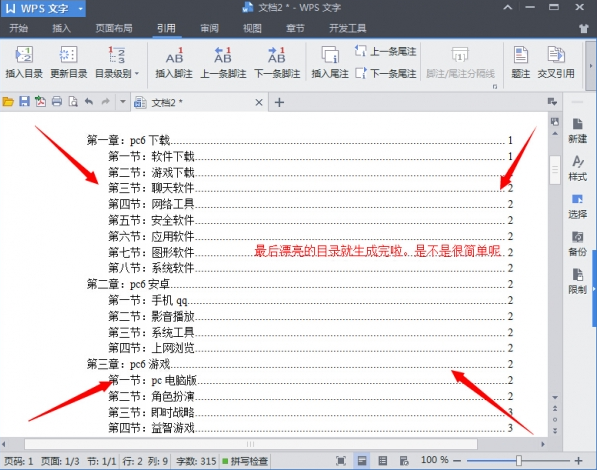The height and width of the screenshot is (470, 598).
Task: Open Restrict (限制) in the side panel
Action: (x=577, y=281)
